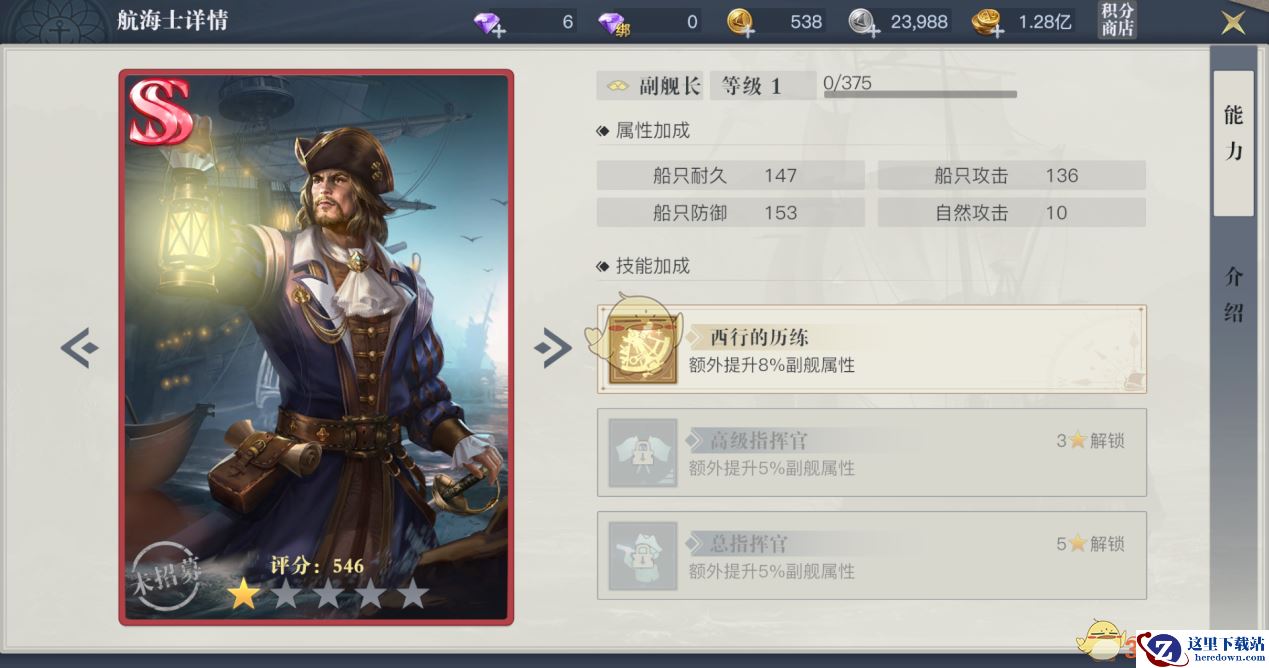This screenshot has height=668, width=1269.
Task: Tap the bound diamond currency icon
Action: (x=613, y=22)
